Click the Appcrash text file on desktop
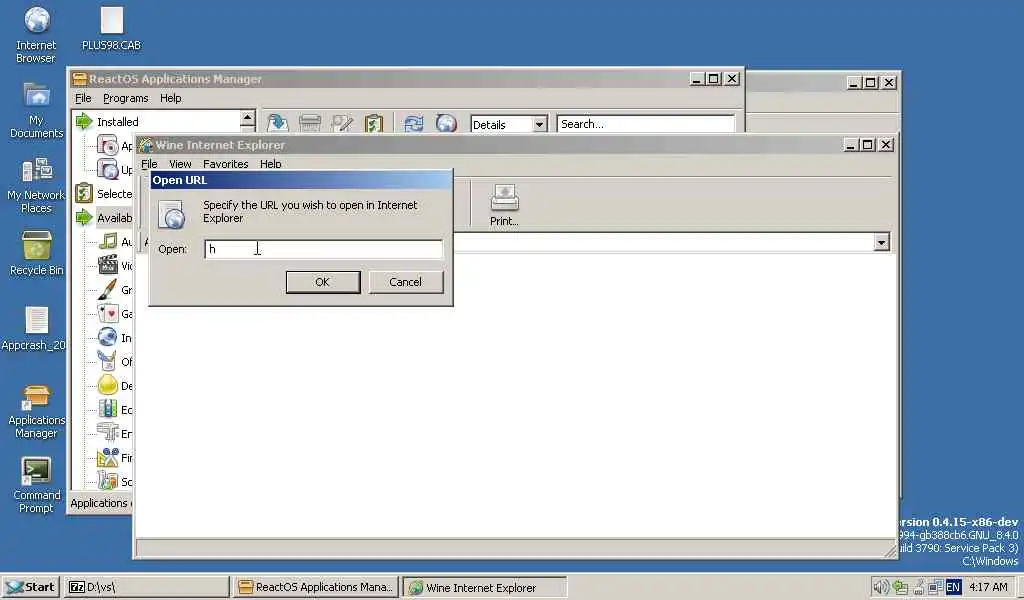 [34, 328]
